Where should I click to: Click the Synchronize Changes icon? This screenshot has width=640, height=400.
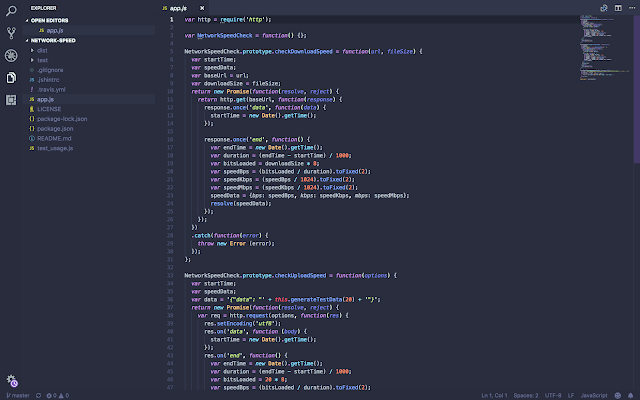click(38, 396)
